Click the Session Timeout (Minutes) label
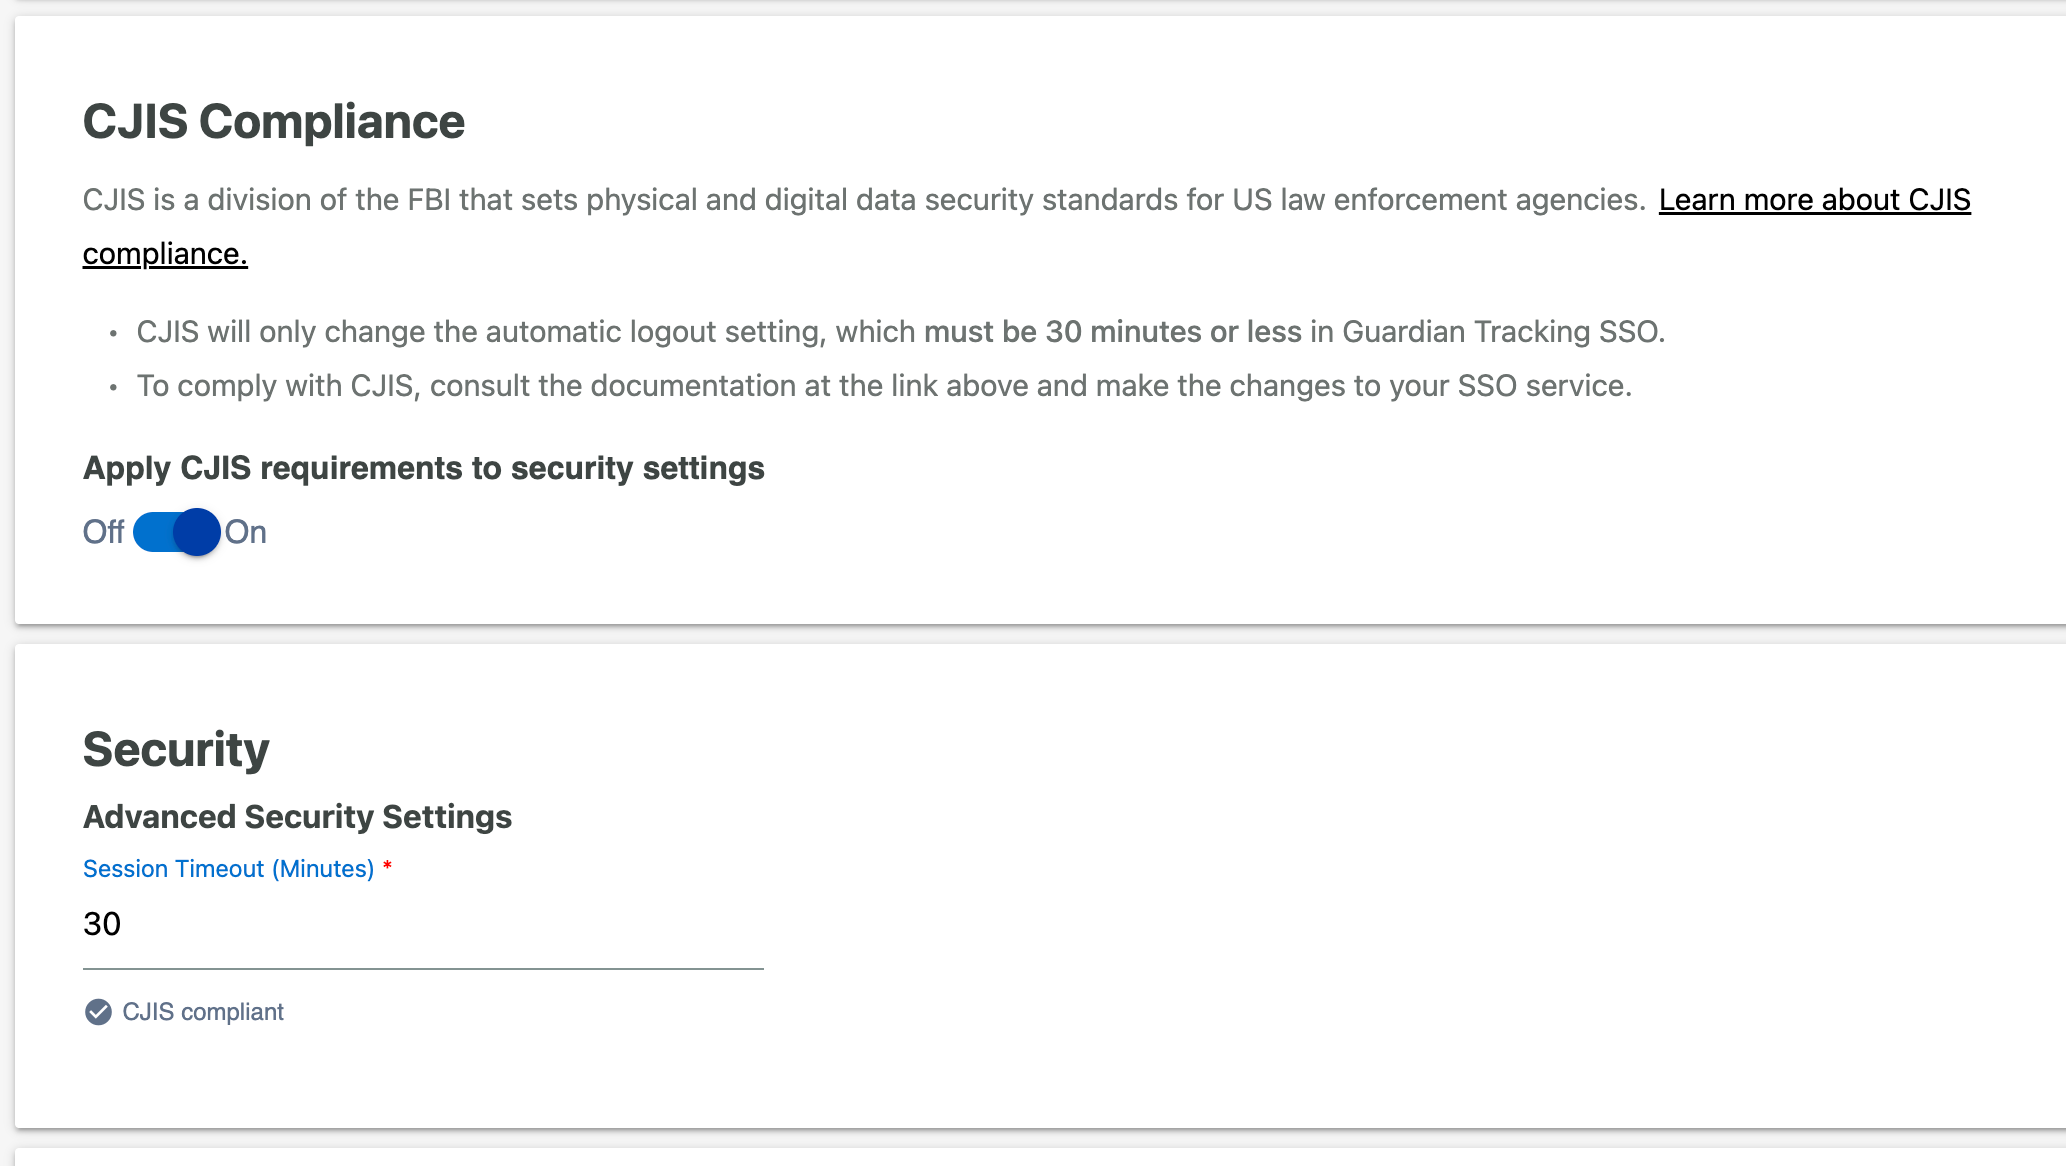Screen dimensions: 2066x1166 [228, 869]
